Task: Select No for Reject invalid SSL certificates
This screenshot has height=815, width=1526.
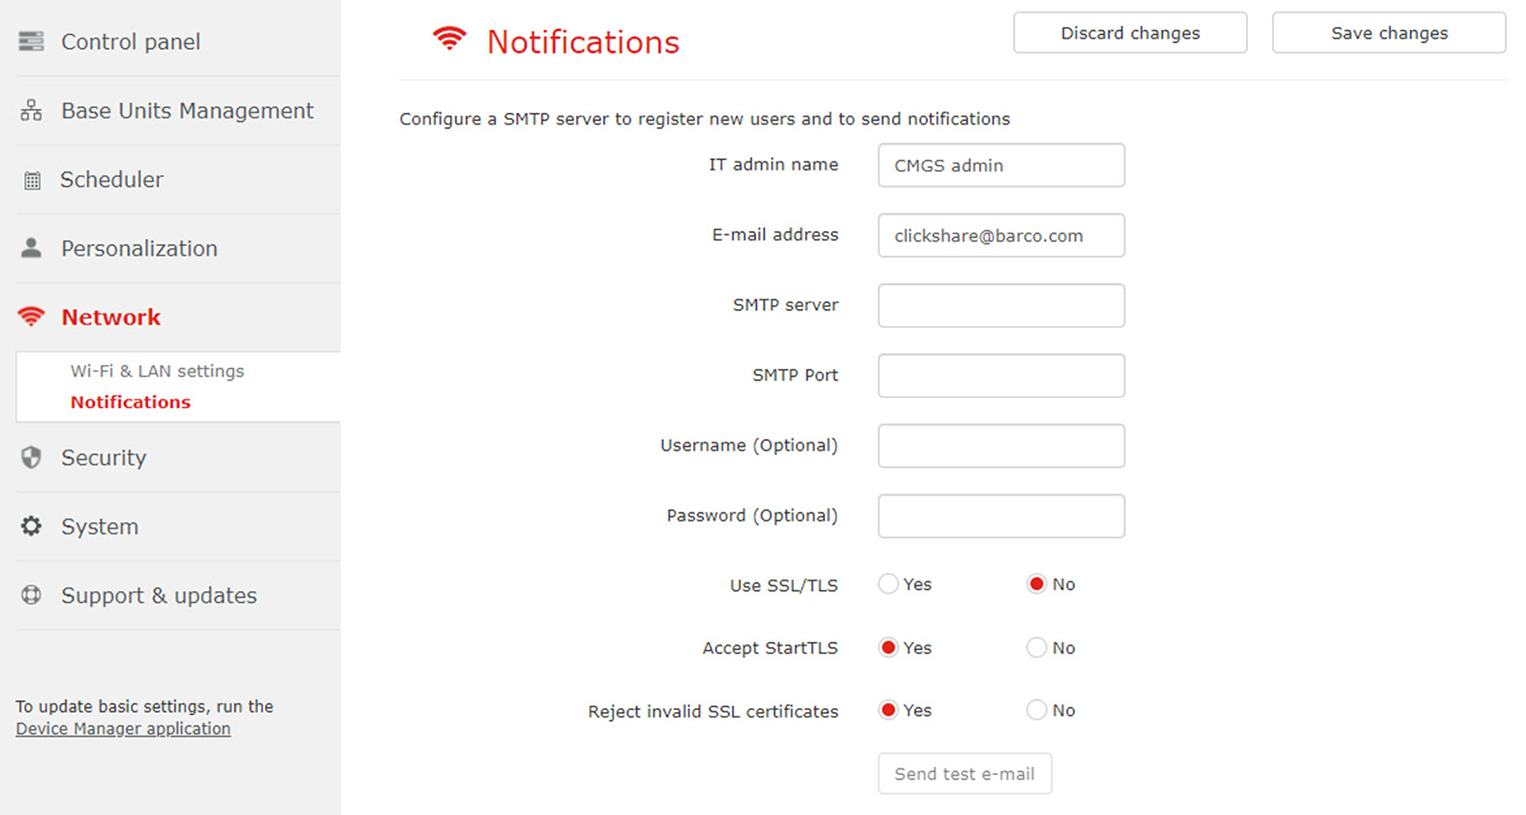Action: [x=1036, y=710]
